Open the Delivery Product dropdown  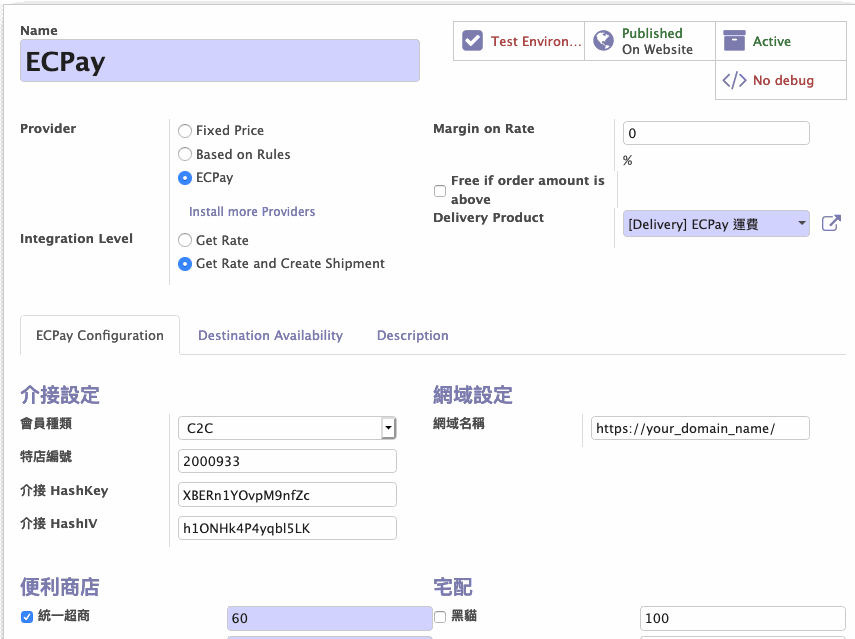pyautogui.click(x=716, y=224)
